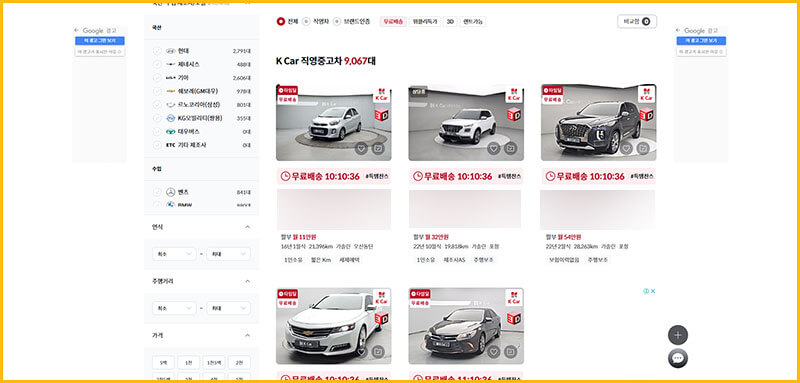Open 3D view of white Chevrolet Impala
Screen dimensions: 800x383
point(382,318)
